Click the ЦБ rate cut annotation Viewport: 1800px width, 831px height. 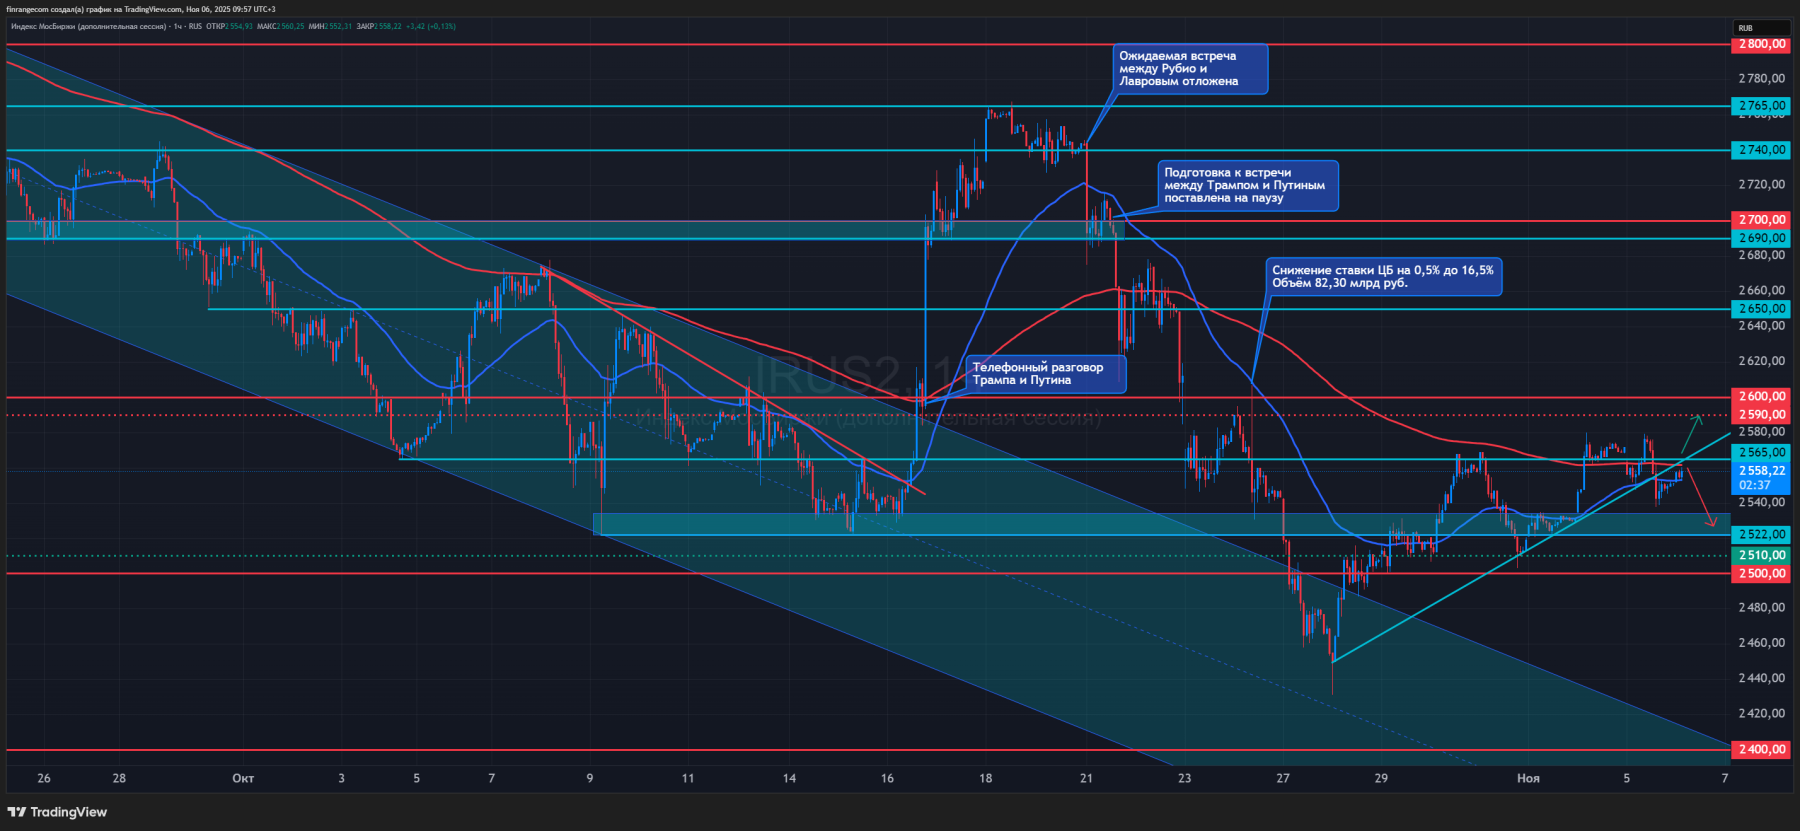(x=1383, y=277)
